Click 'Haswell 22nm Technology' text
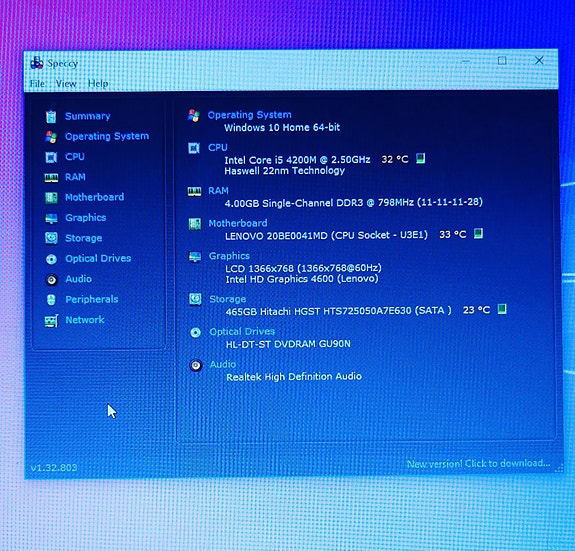This screenshot has width=575, height=551. click(x=285, y=171)
